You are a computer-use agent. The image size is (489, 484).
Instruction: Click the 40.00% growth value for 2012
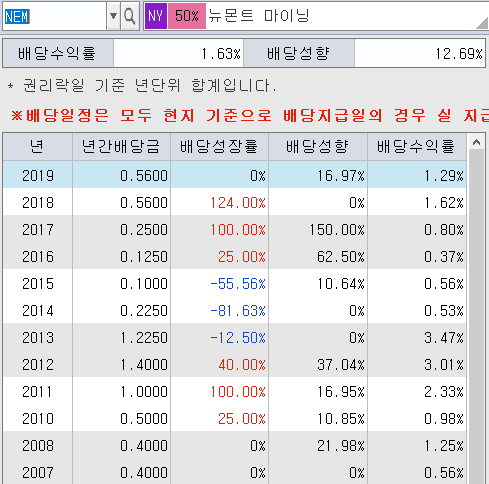tap(242, 365)
